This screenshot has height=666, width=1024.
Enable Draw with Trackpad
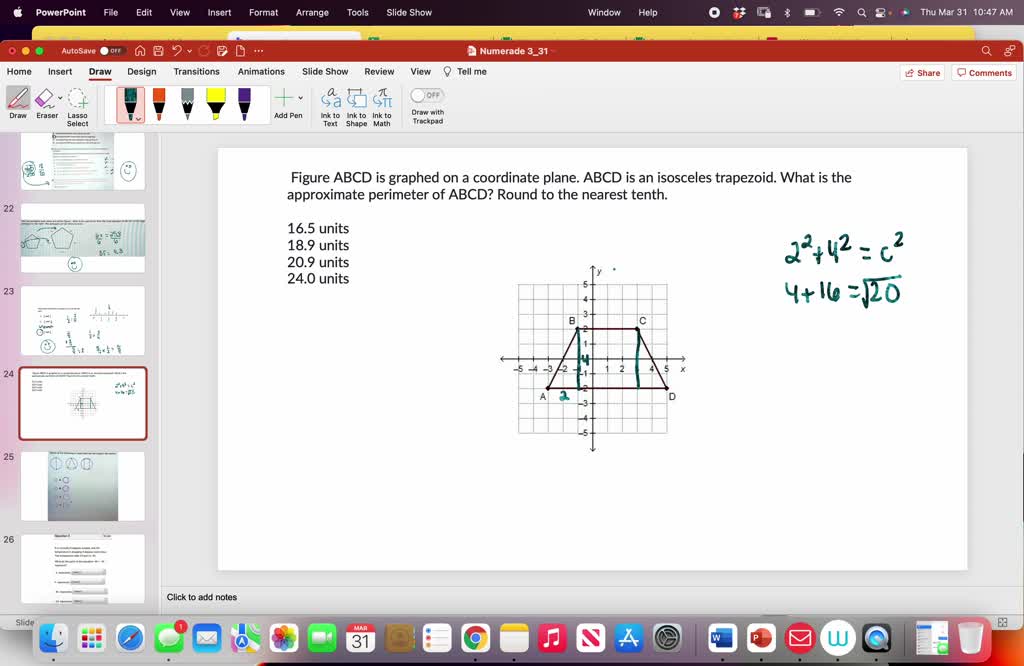tap(427, 95)
